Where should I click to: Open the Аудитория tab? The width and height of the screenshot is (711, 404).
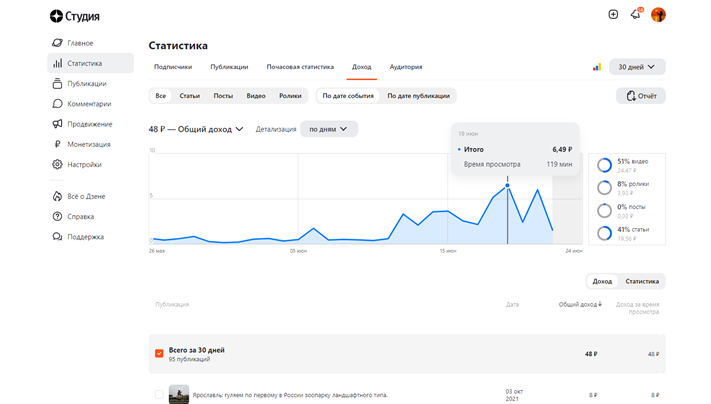[406, 67]
